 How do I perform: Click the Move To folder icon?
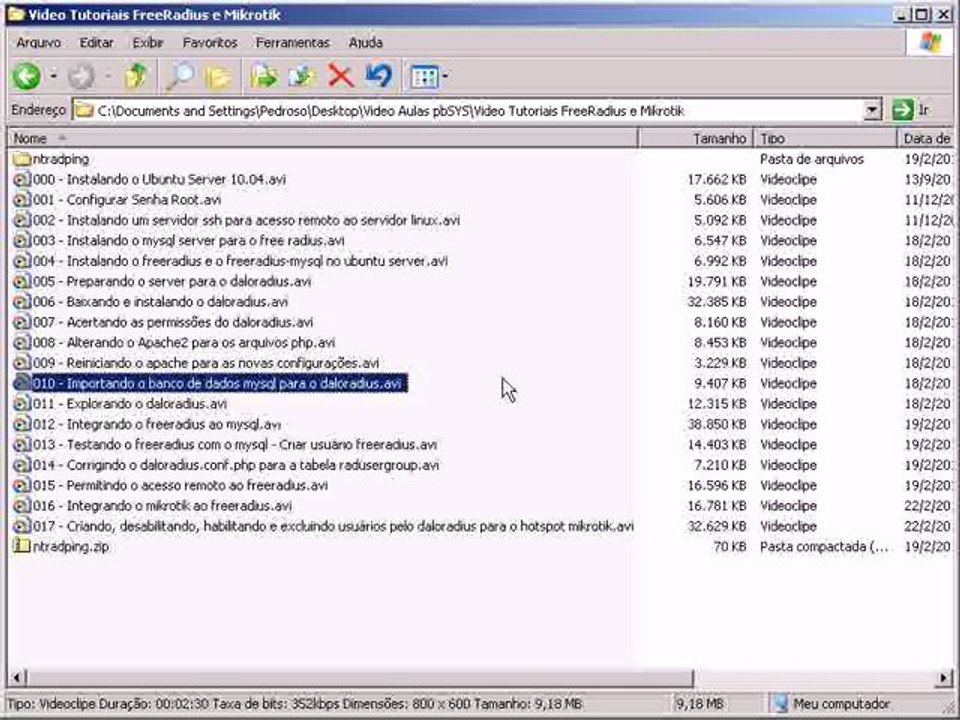click(264, 77)
